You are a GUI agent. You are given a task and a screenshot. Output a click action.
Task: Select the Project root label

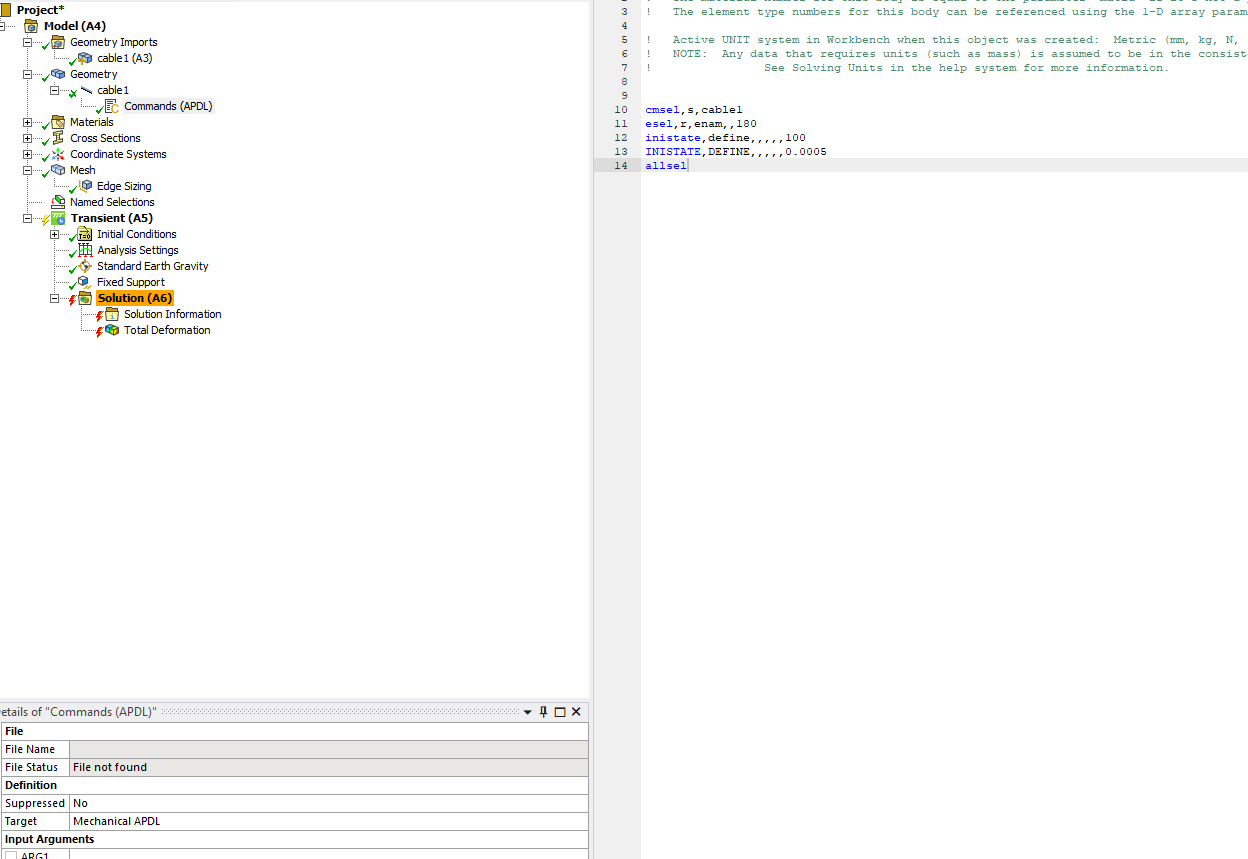[x=40, y=10]
